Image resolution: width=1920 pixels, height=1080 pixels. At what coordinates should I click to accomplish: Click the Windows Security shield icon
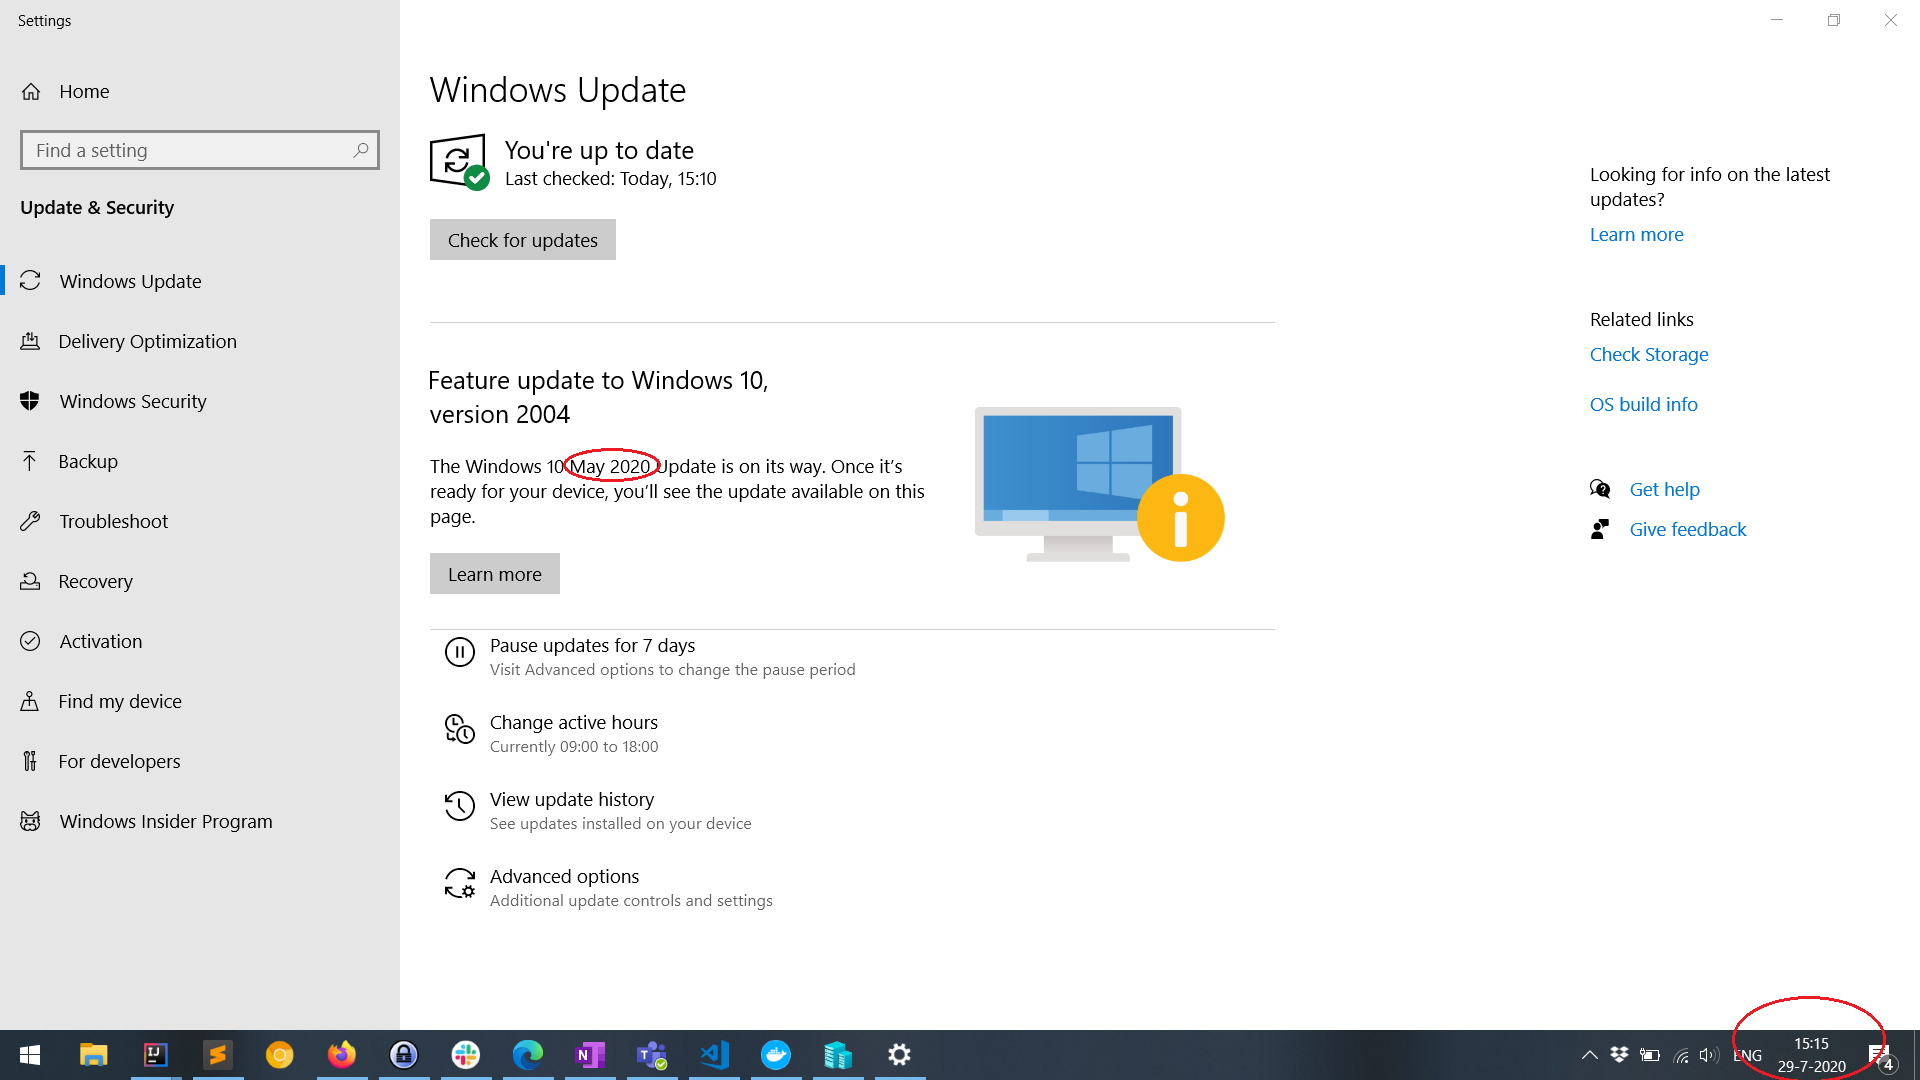pos(30,401)
